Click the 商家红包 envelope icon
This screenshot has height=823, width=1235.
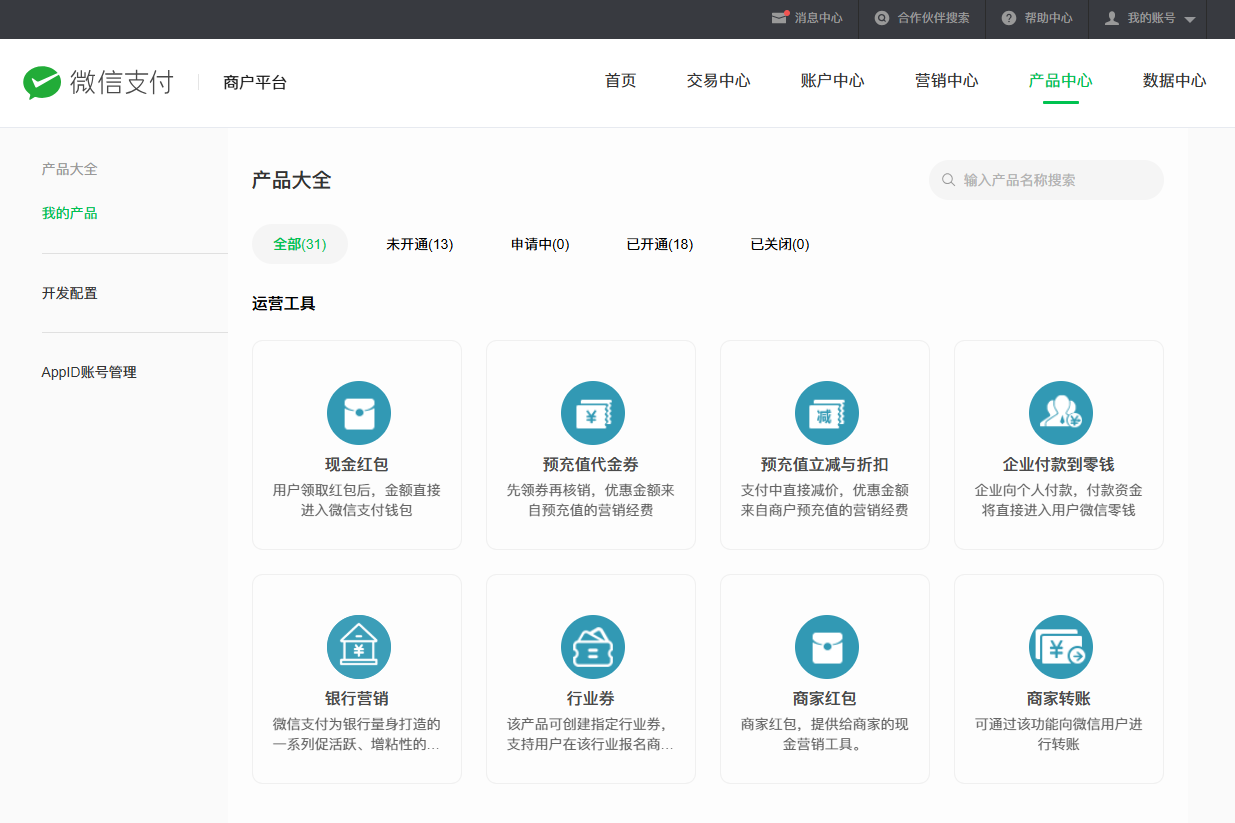pos(827,647)
